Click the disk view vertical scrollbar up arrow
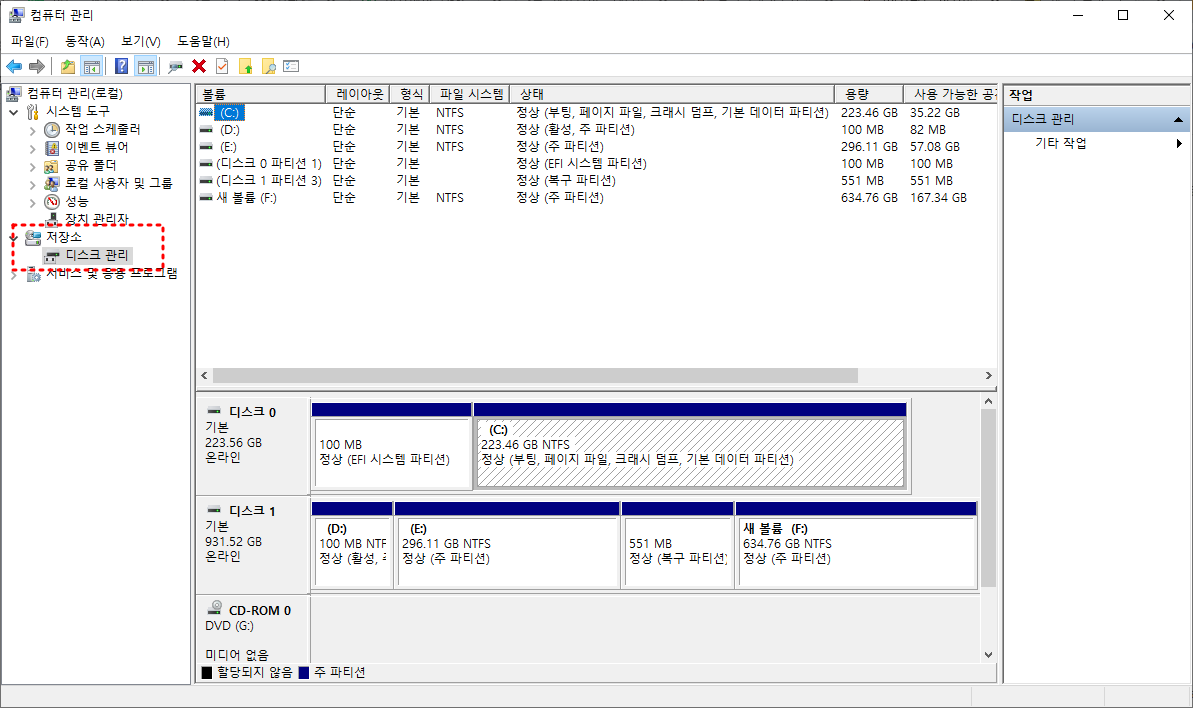 (988, 401)
